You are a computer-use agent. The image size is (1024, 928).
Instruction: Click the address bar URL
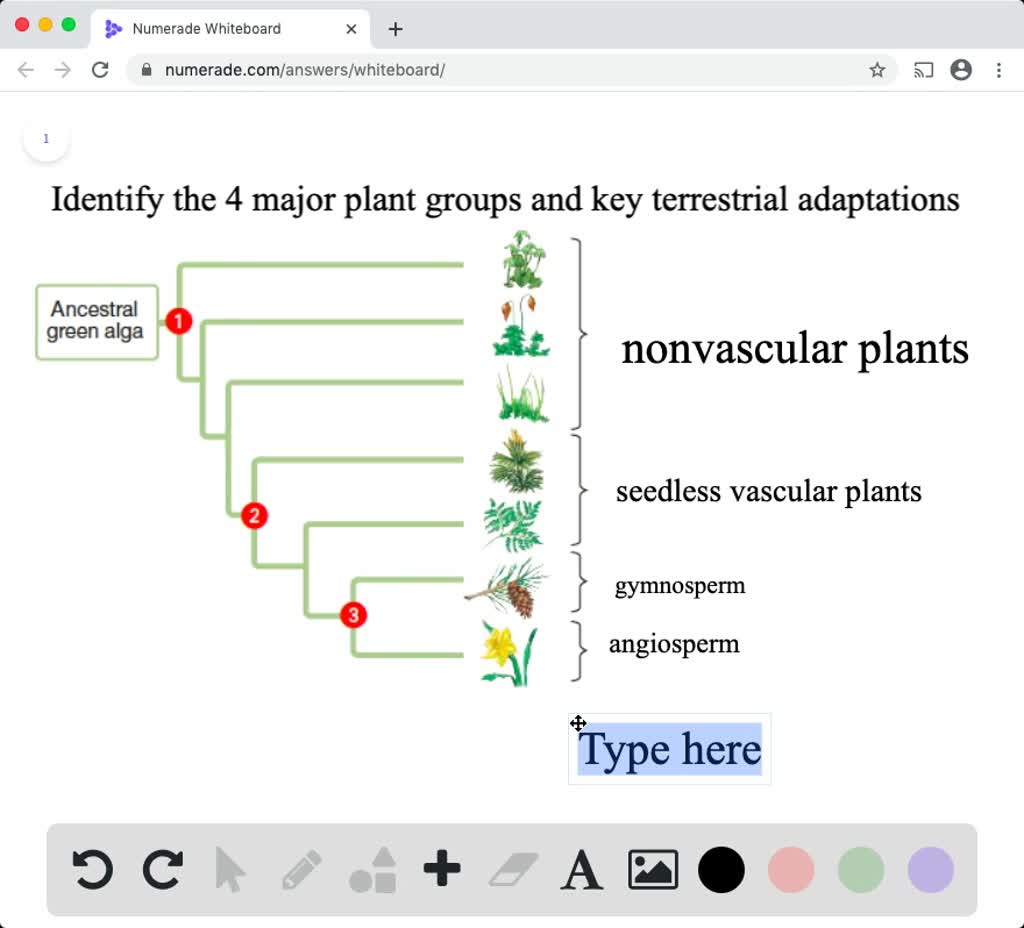click(x=400, y=70)
